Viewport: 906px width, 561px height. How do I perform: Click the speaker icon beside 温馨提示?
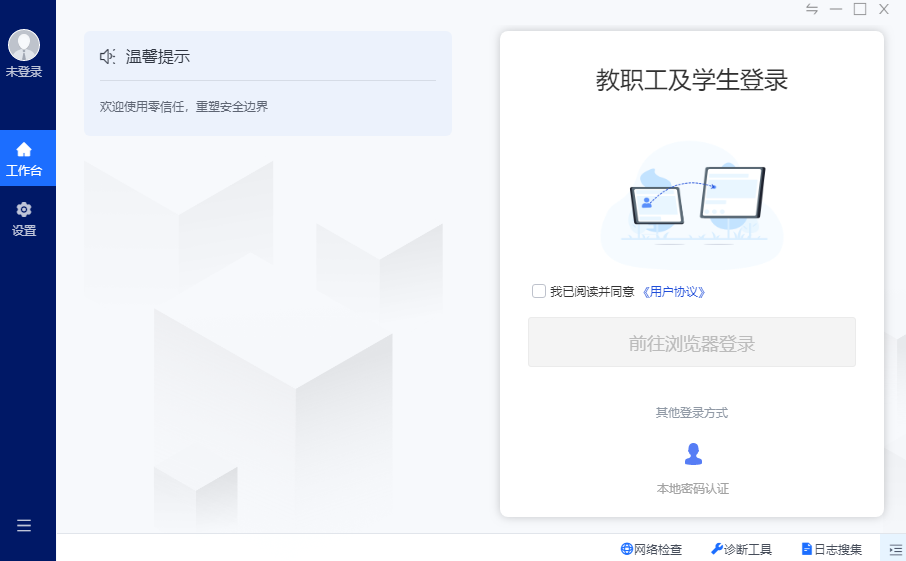[107, 57]
